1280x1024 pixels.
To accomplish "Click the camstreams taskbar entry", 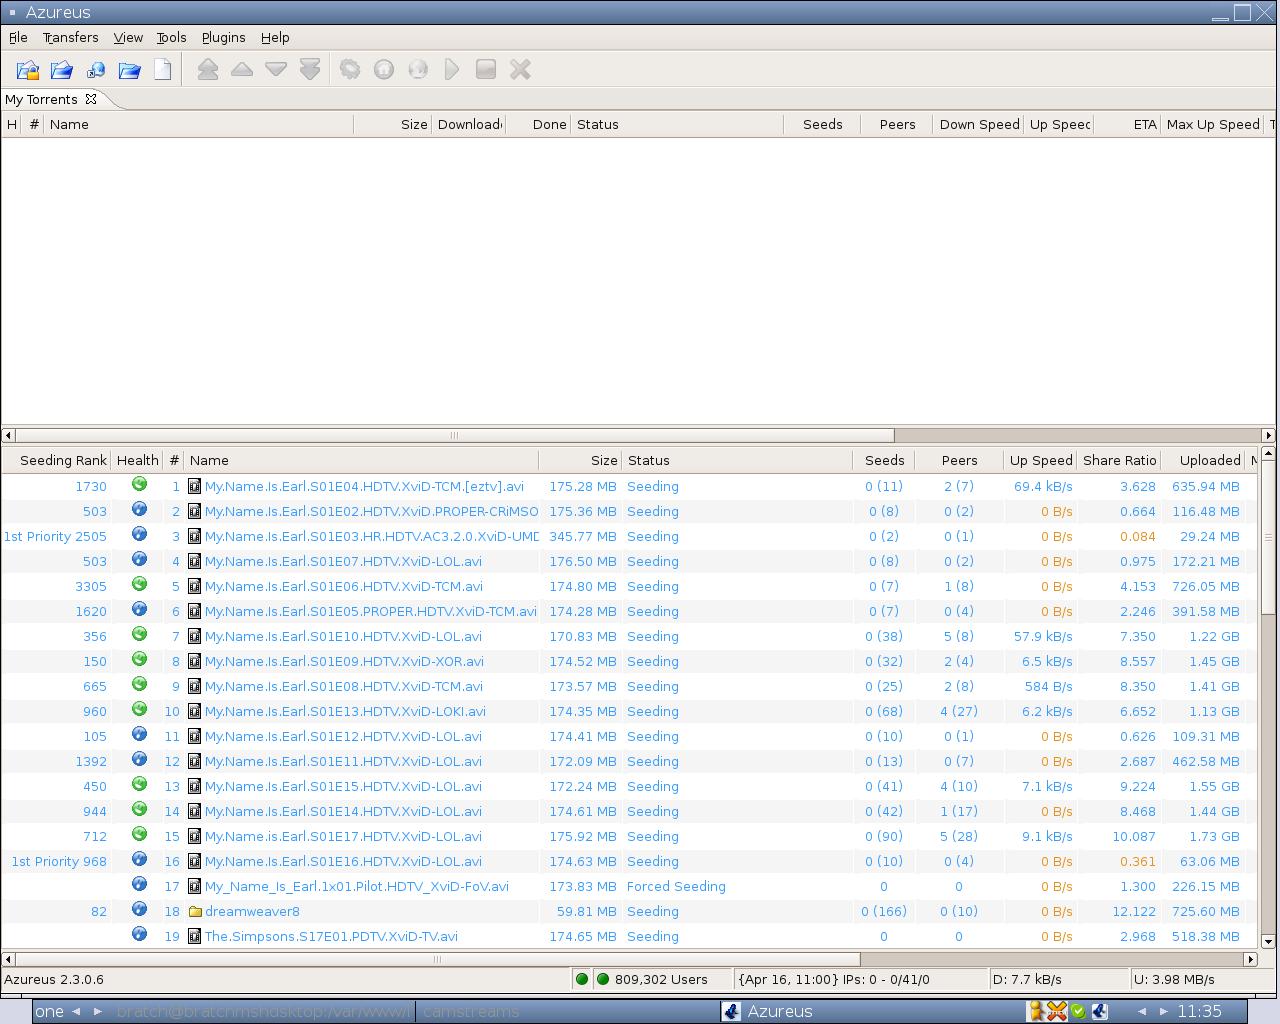I will coord(470,1011).
